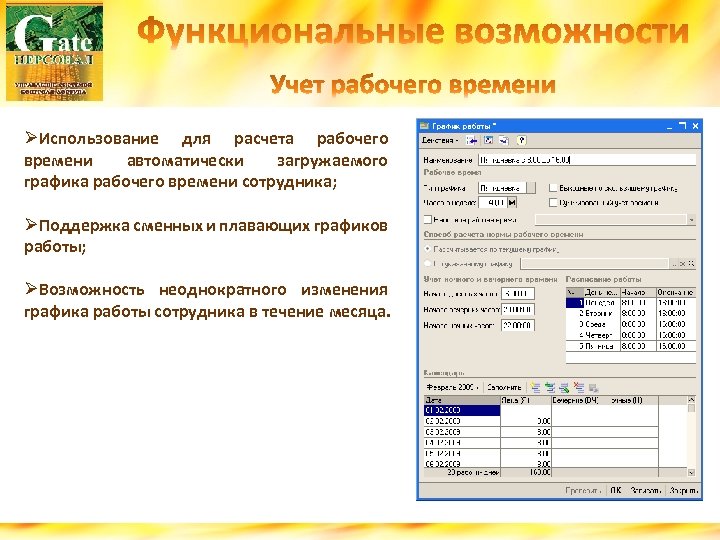
Task: Toggle the upper checkbox right of Тип графика
Action: [553, 188]
